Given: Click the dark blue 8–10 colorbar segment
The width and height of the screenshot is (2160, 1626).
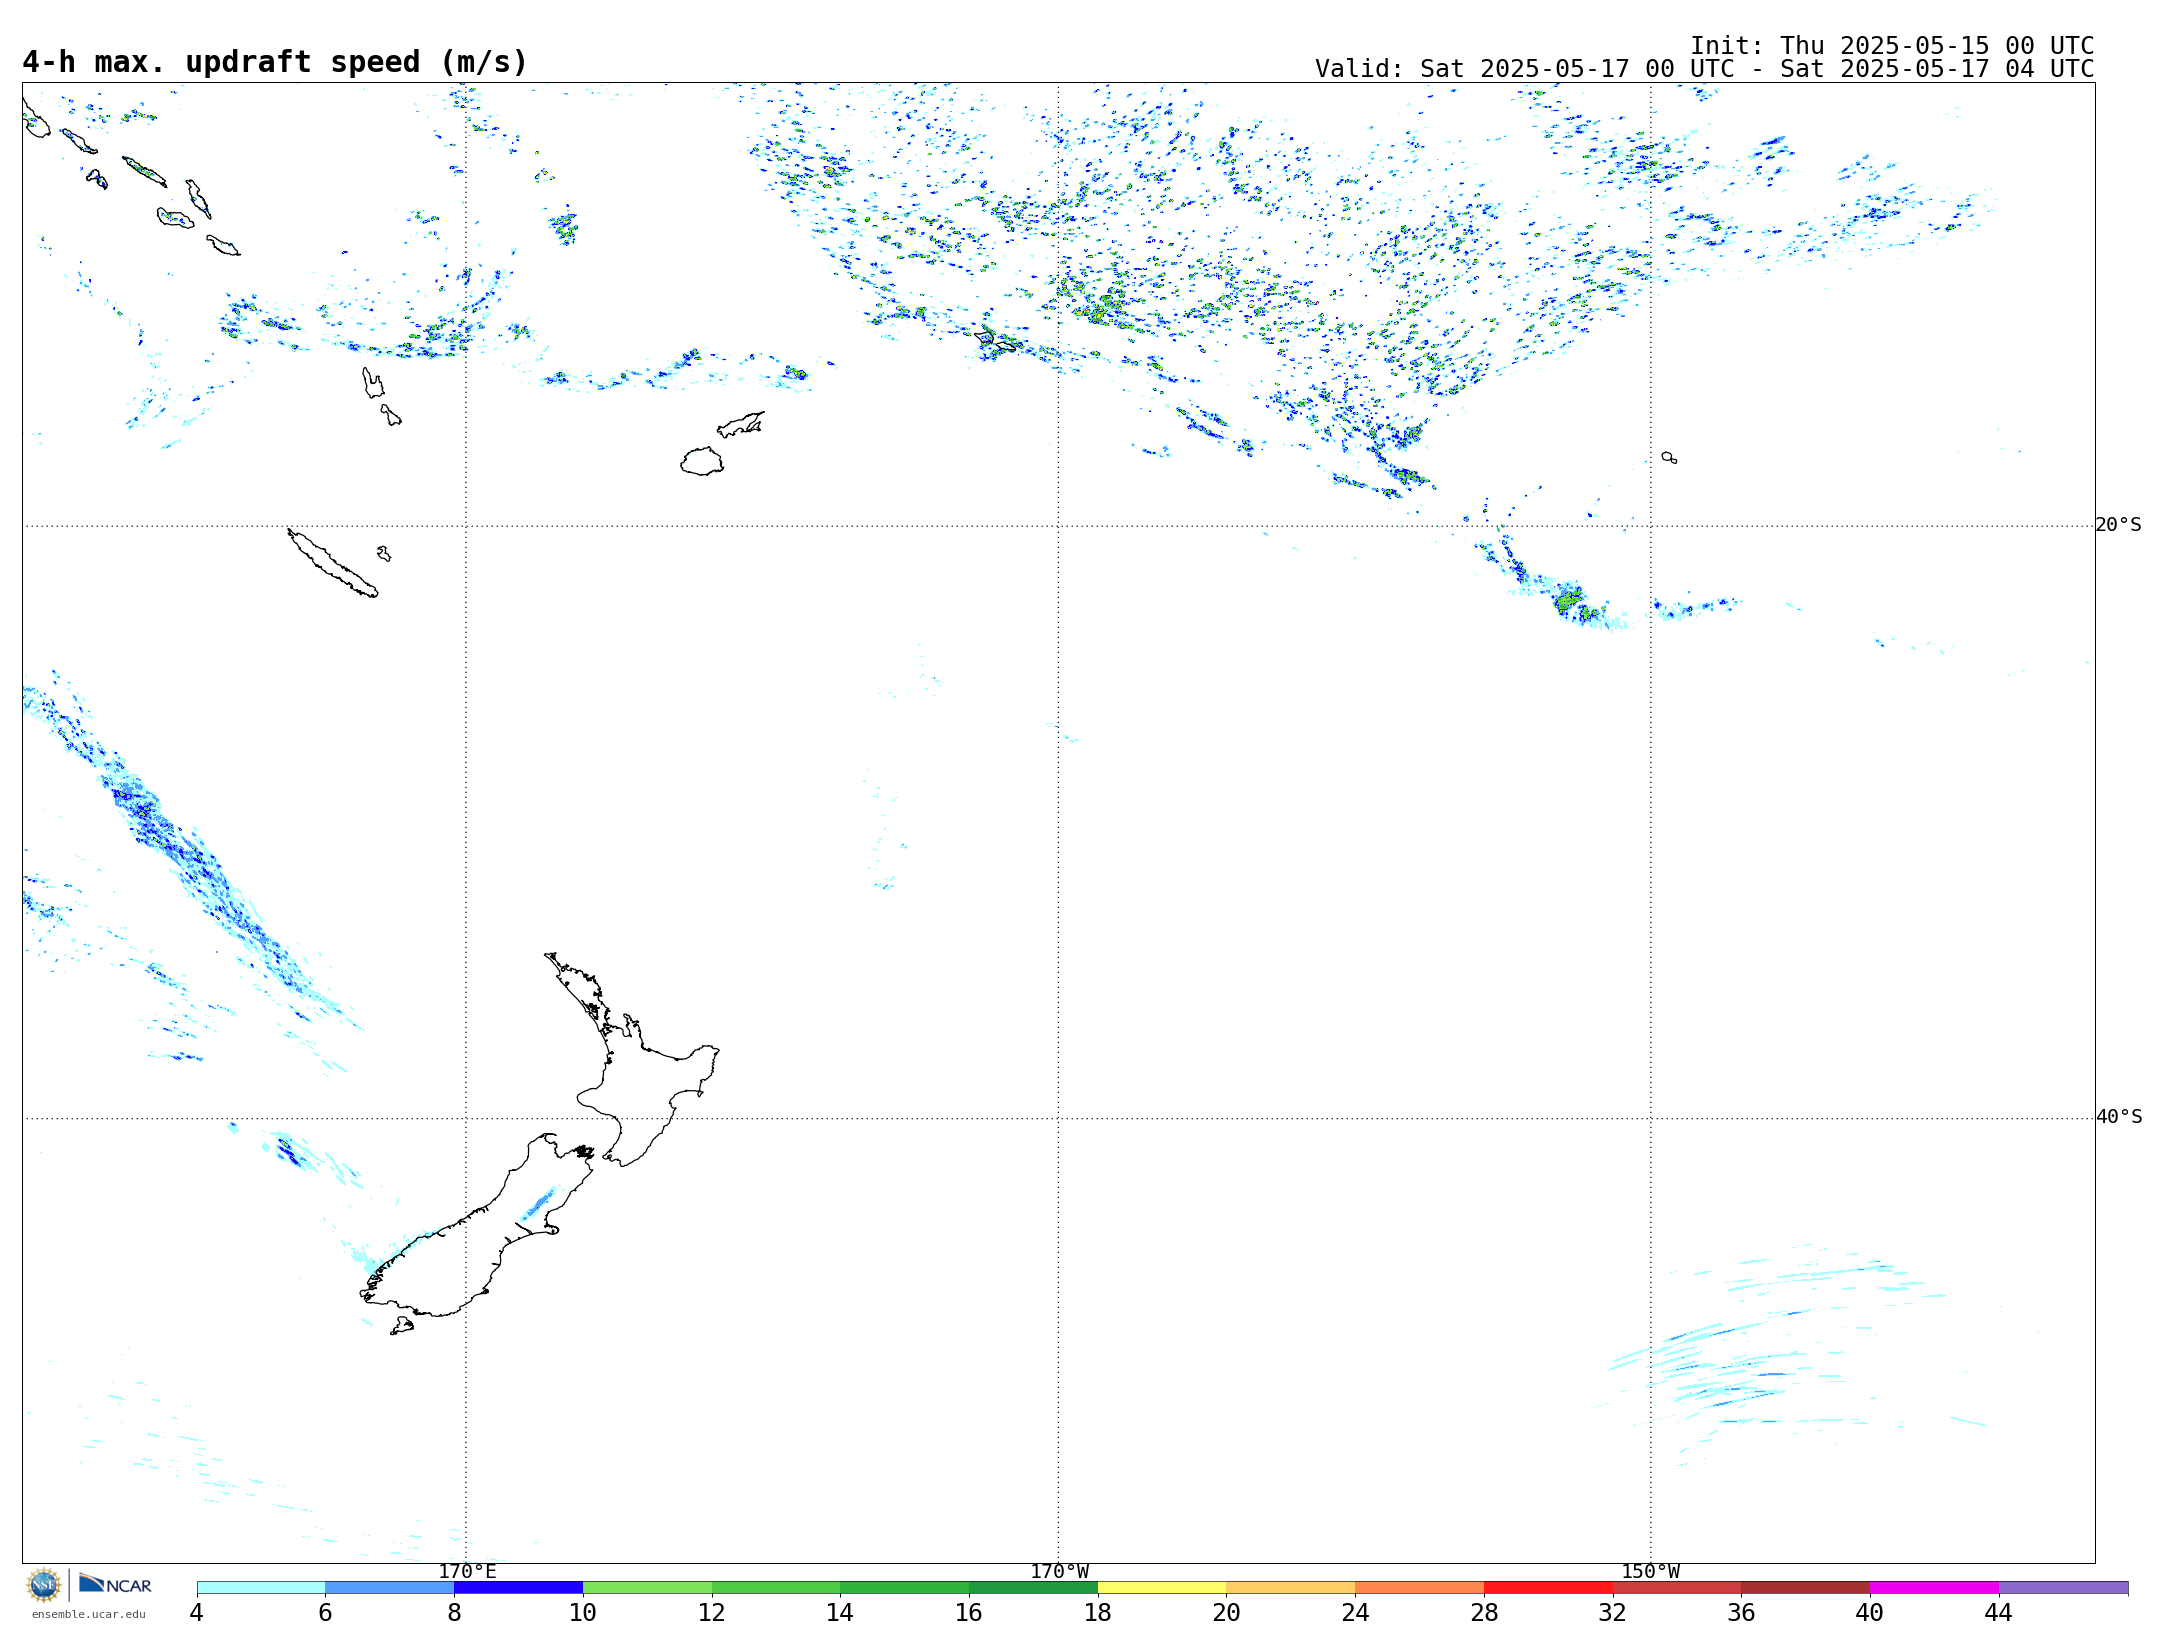Looking at the screenshot, I should 518,1588.
